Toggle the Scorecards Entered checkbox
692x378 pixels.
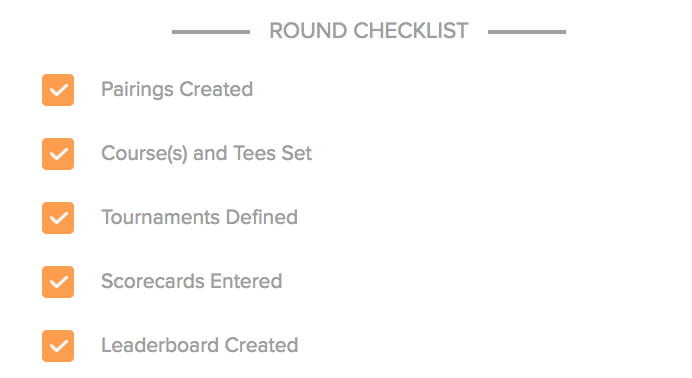click(x=58, y=282)
